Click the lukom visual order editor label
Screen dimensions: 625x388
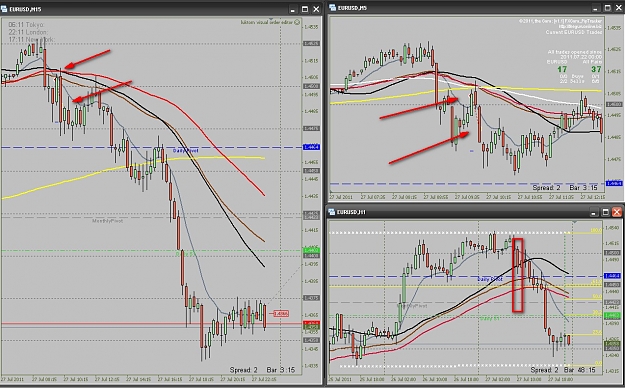[267, 22]
